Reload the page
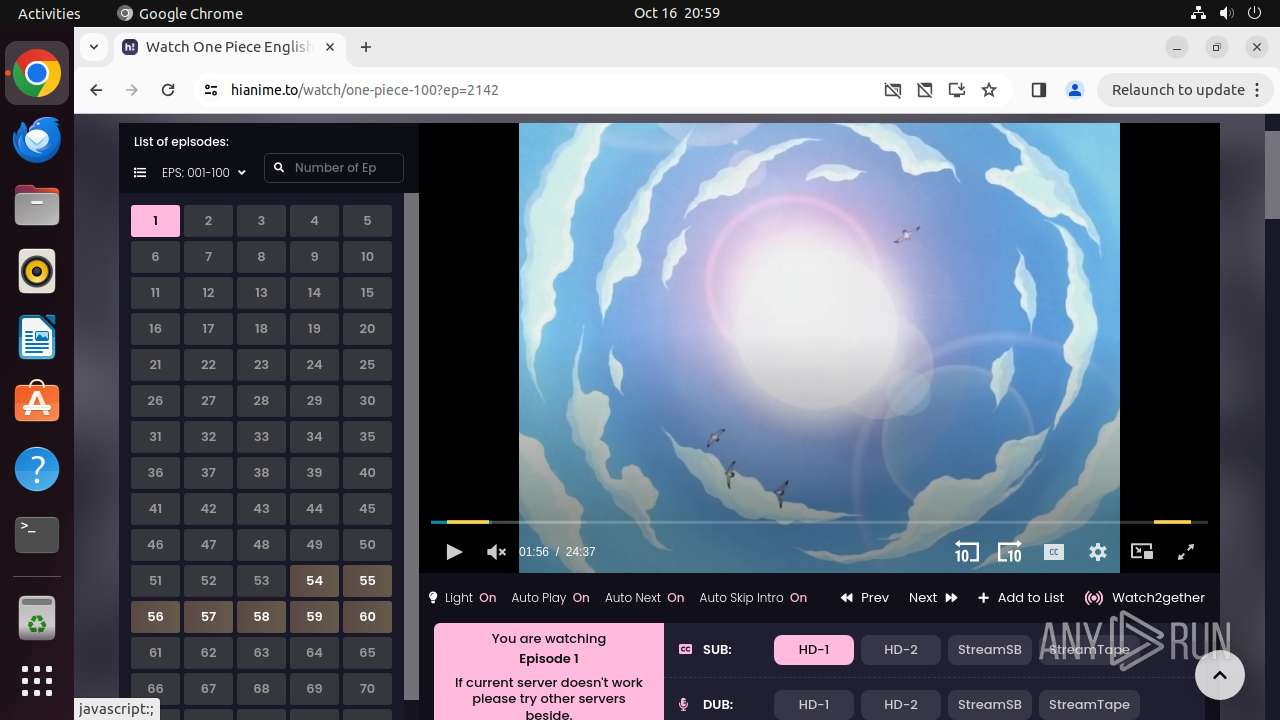 (x=168, y=90)
